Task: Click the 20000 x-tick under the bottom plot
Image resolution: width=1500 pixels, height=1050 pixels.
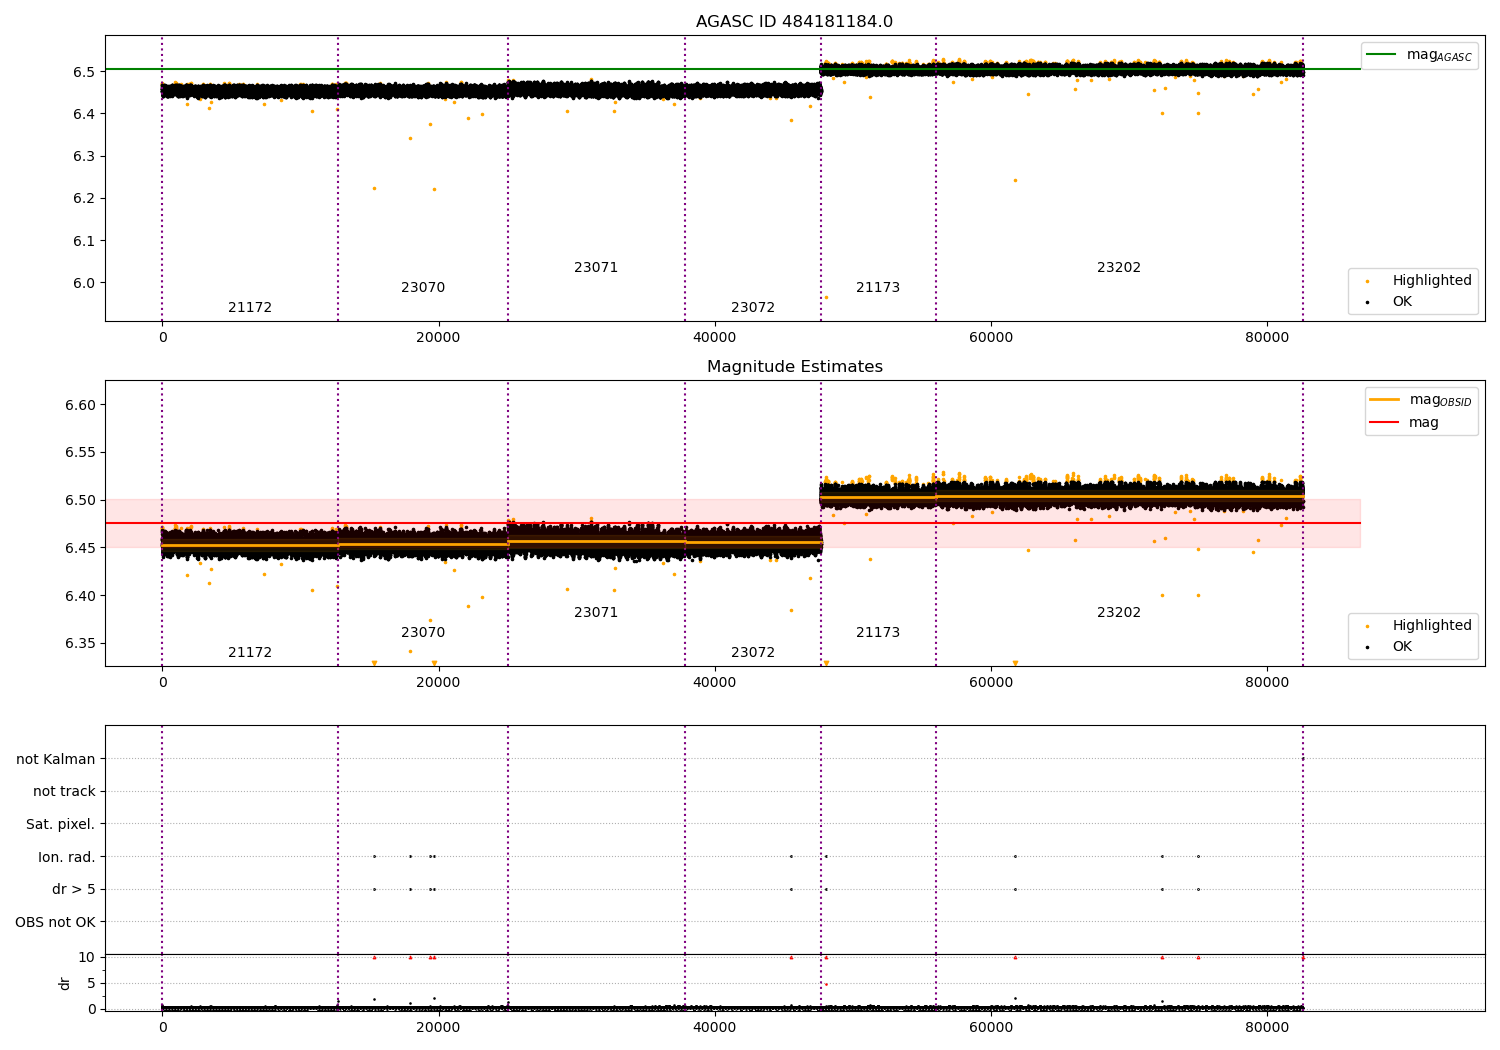Action: pos(438,1027)
